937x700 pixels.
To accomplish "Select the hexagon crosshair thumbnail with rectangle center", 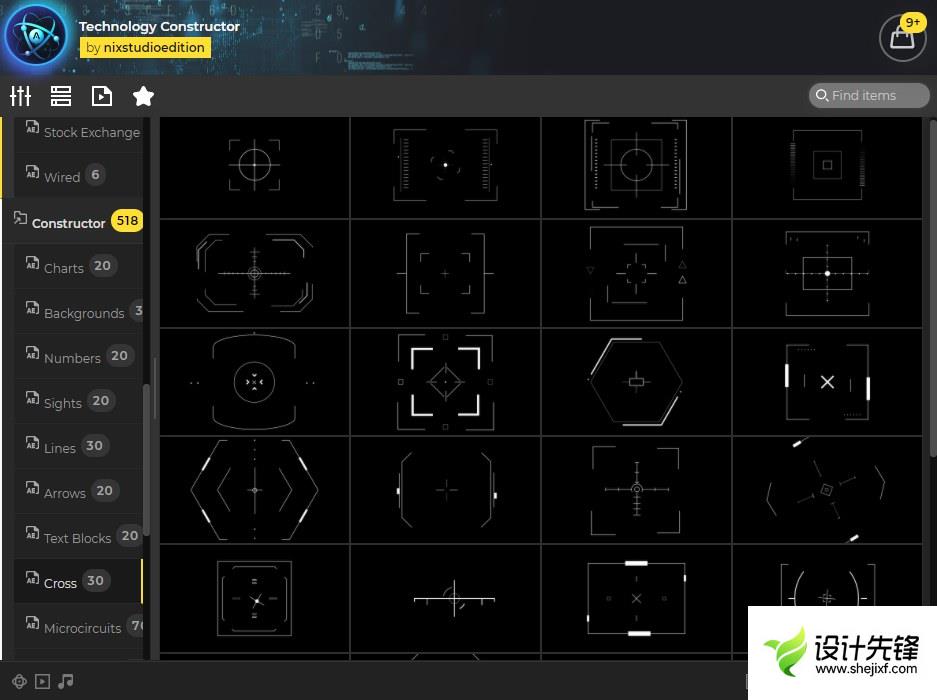I will tap(636, 381).
